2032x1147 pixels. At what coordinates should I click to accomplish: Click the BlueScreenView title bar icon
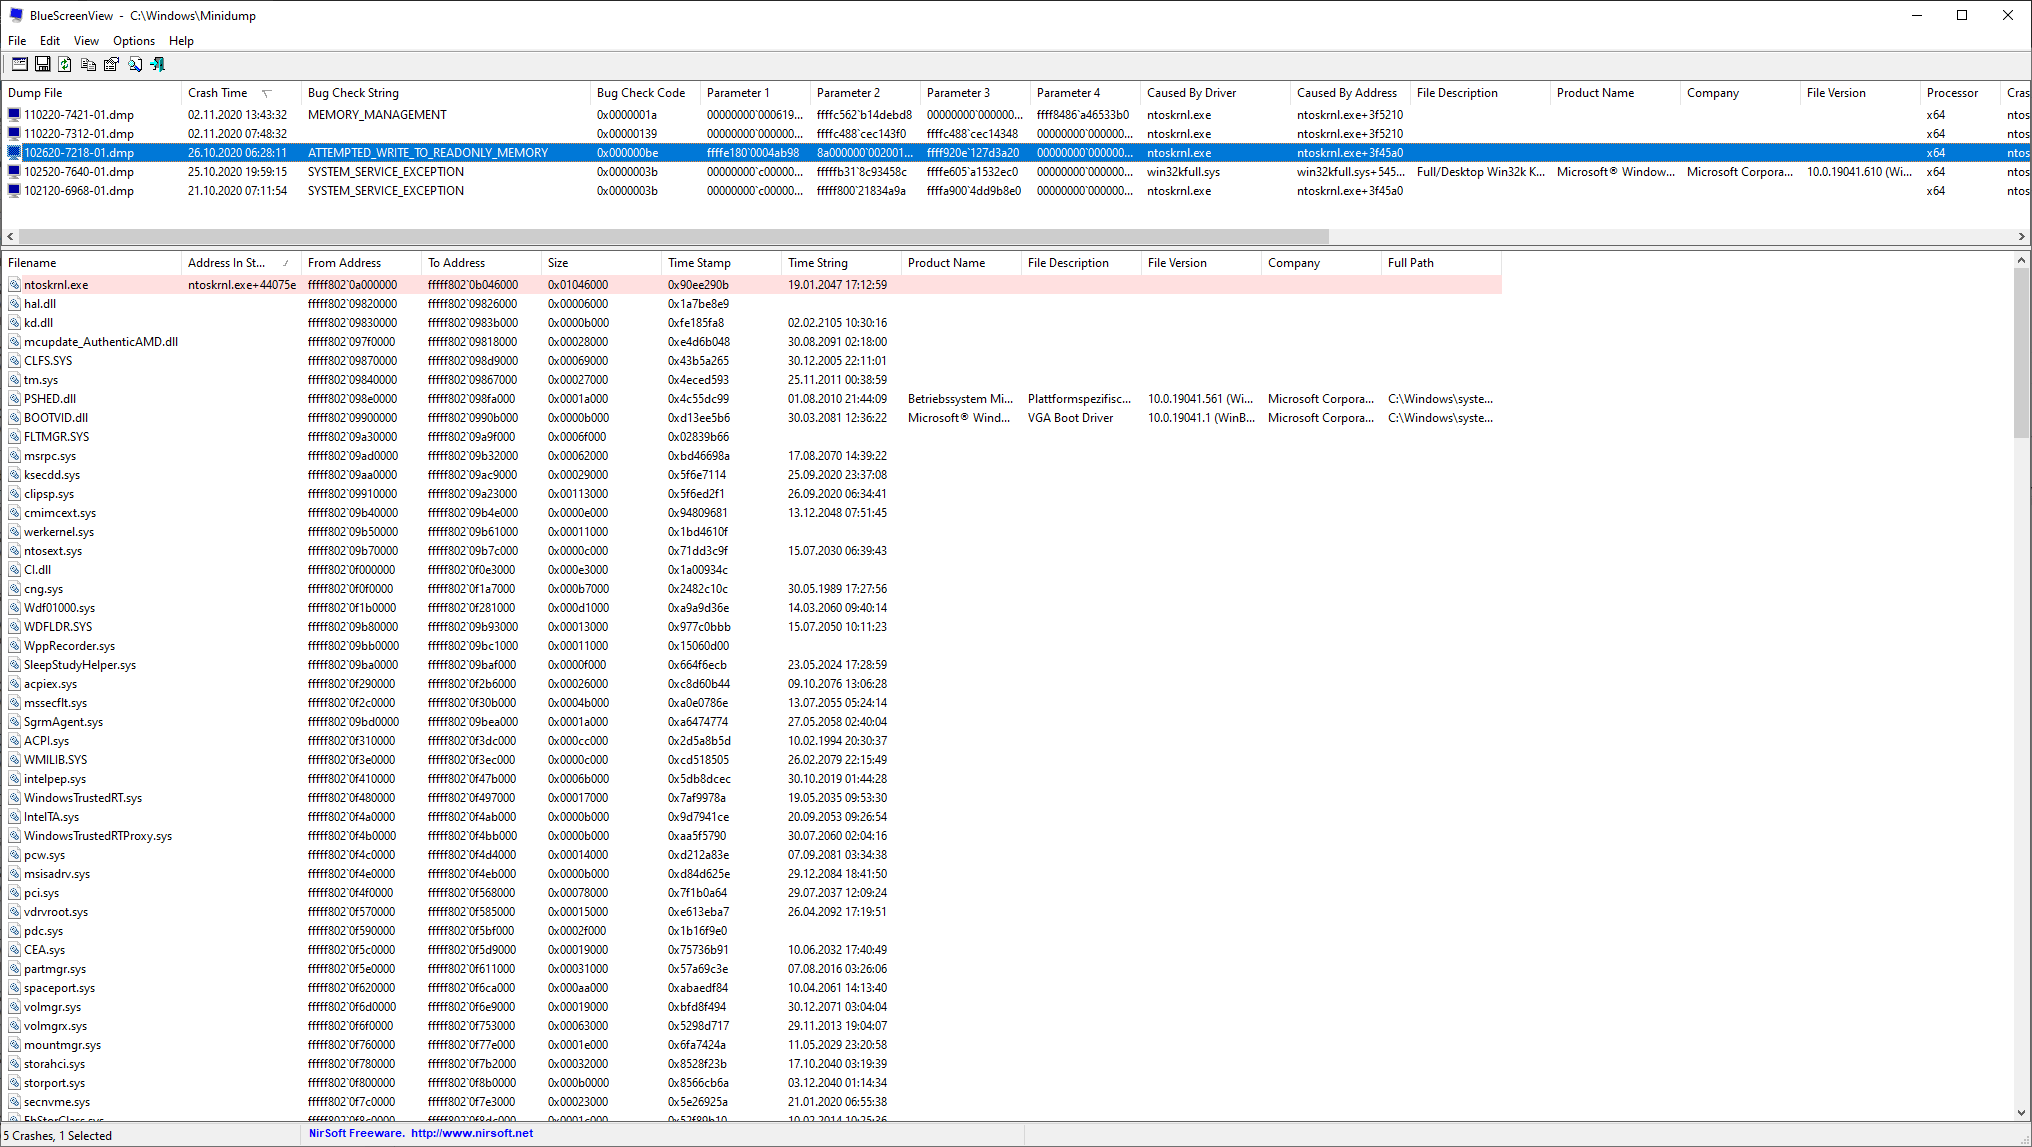tap(16, 15)
